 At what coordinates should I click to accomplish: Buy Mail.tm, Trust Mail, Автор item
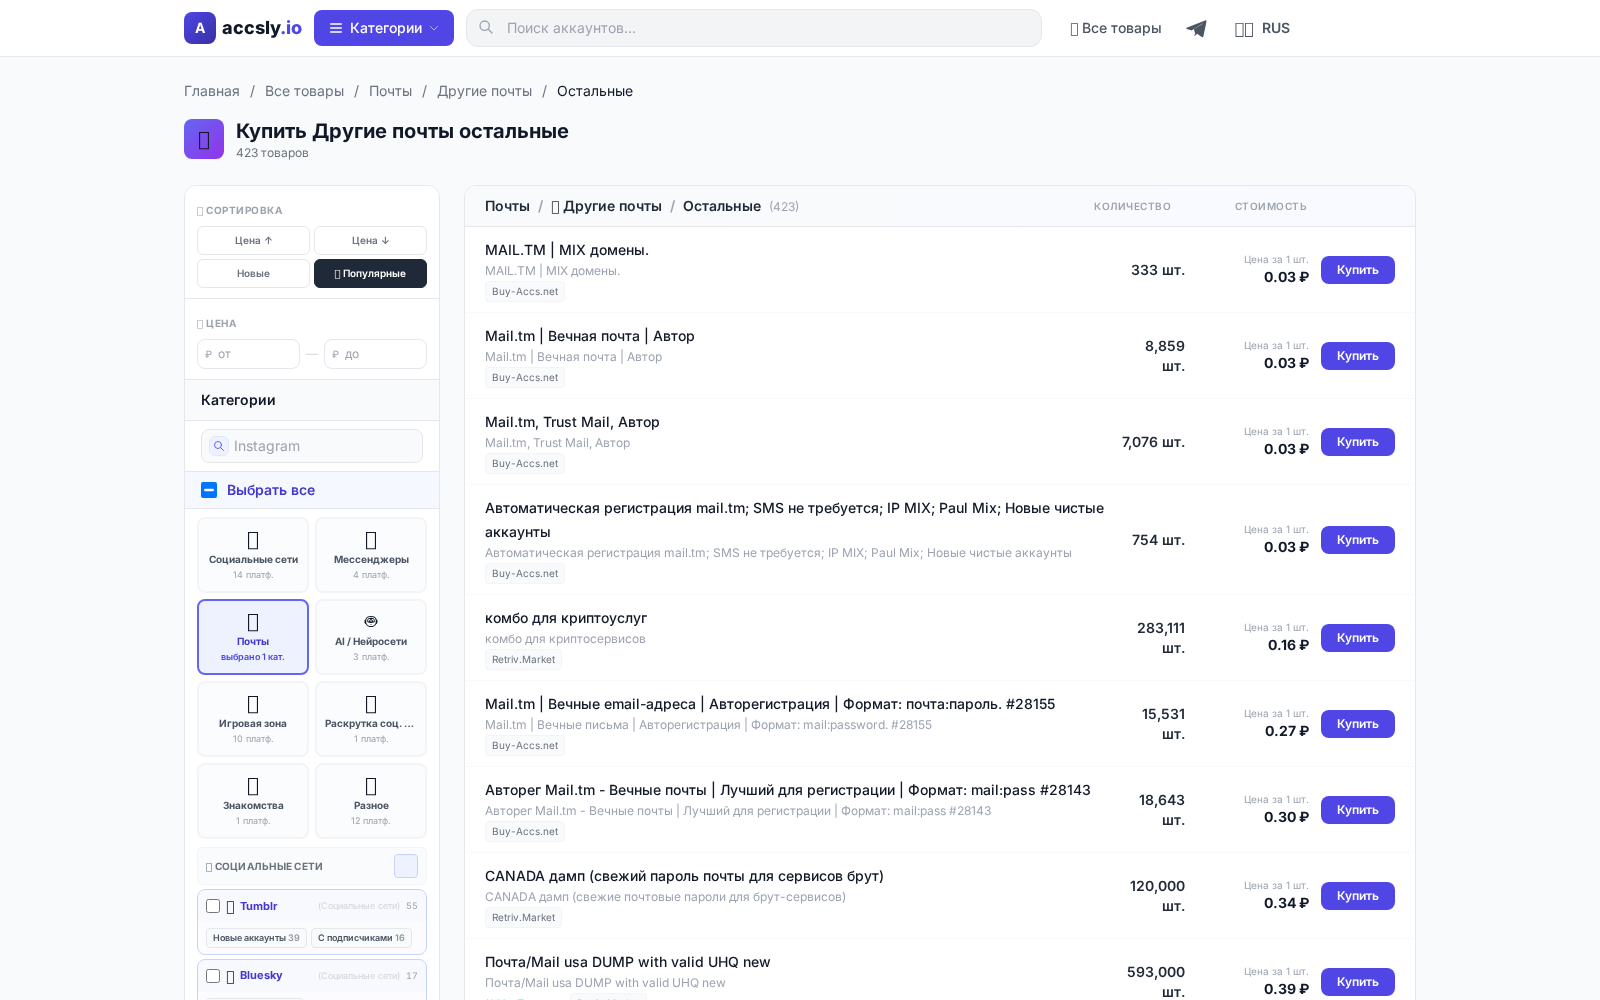click(1357, 442)
